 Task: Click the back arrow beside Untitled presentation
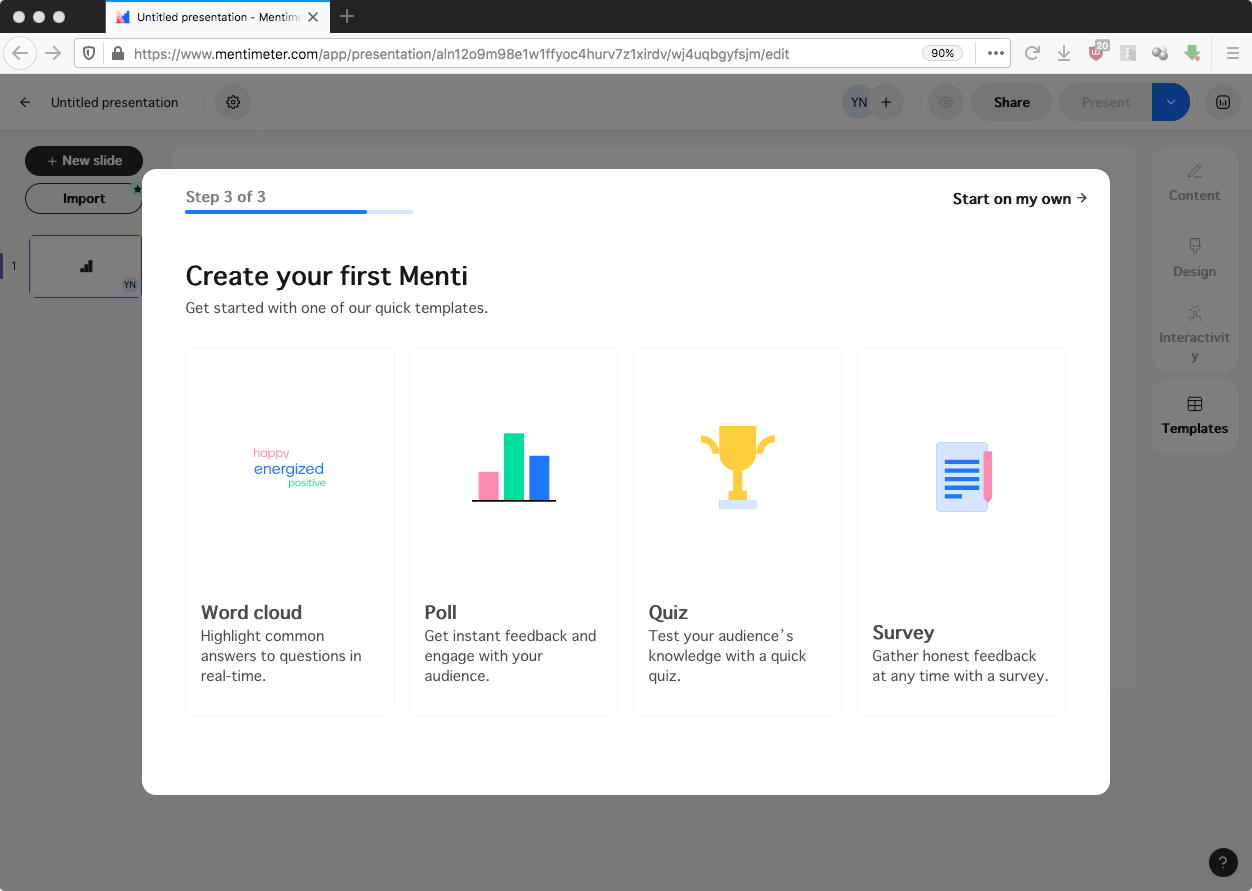pyautogui.click(x=25, y=102)
